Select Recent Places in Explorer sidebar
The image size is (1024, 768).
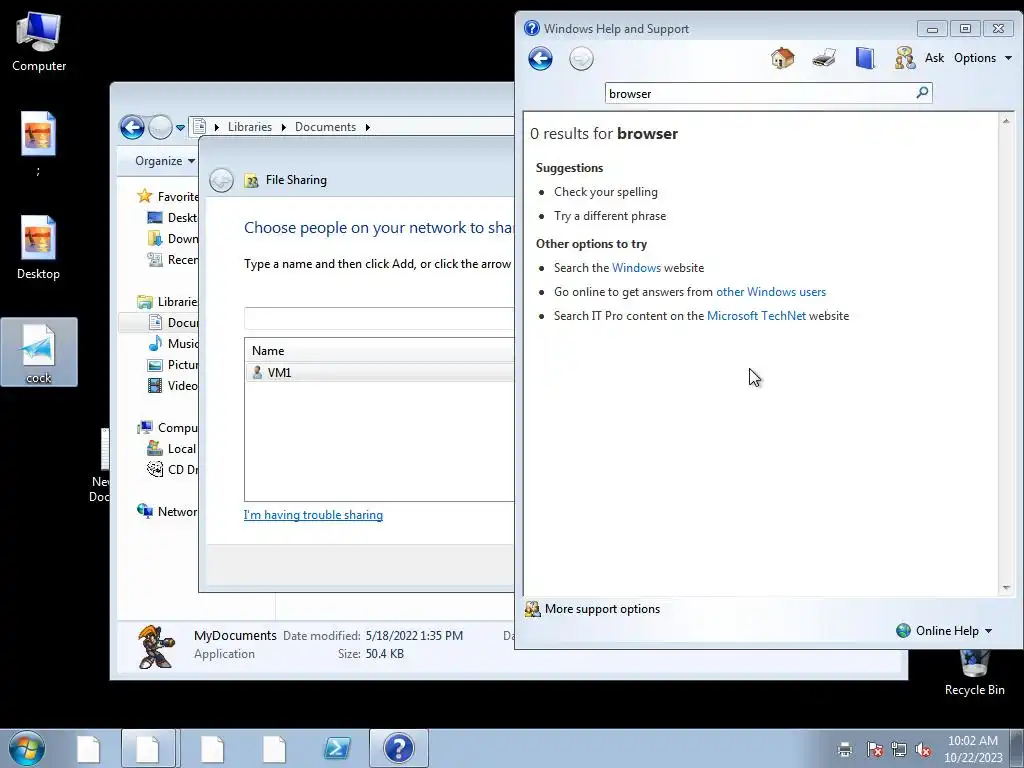[172, 259]
